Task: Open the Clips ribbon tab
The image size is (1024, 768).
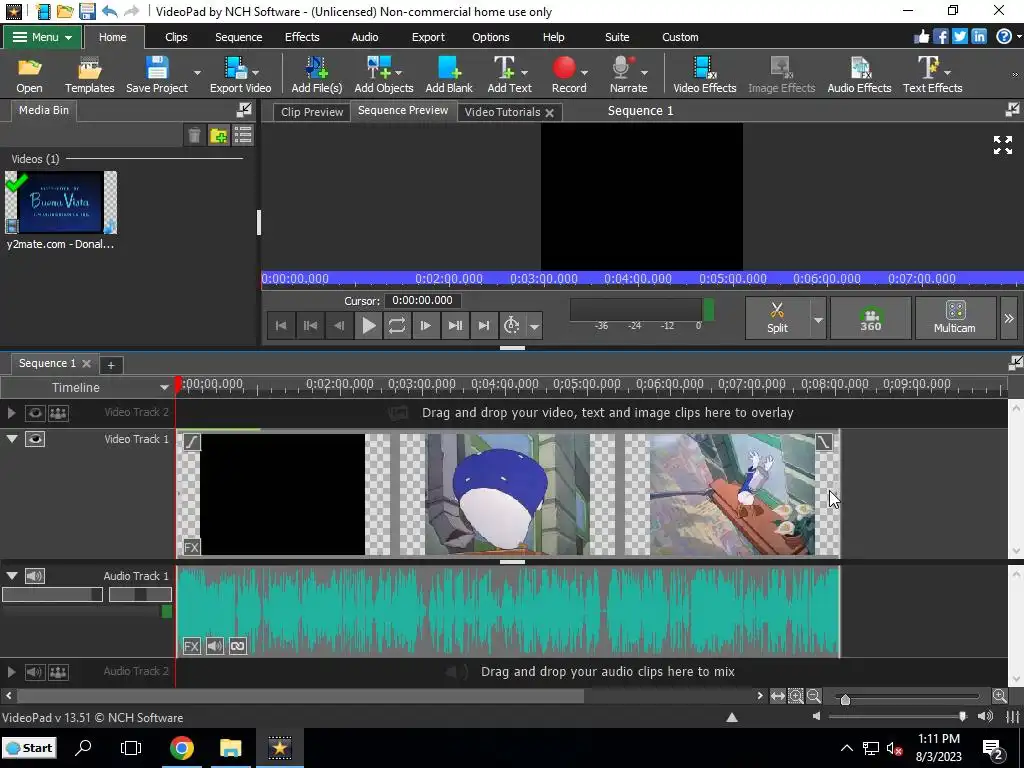Action: (176, 37)
